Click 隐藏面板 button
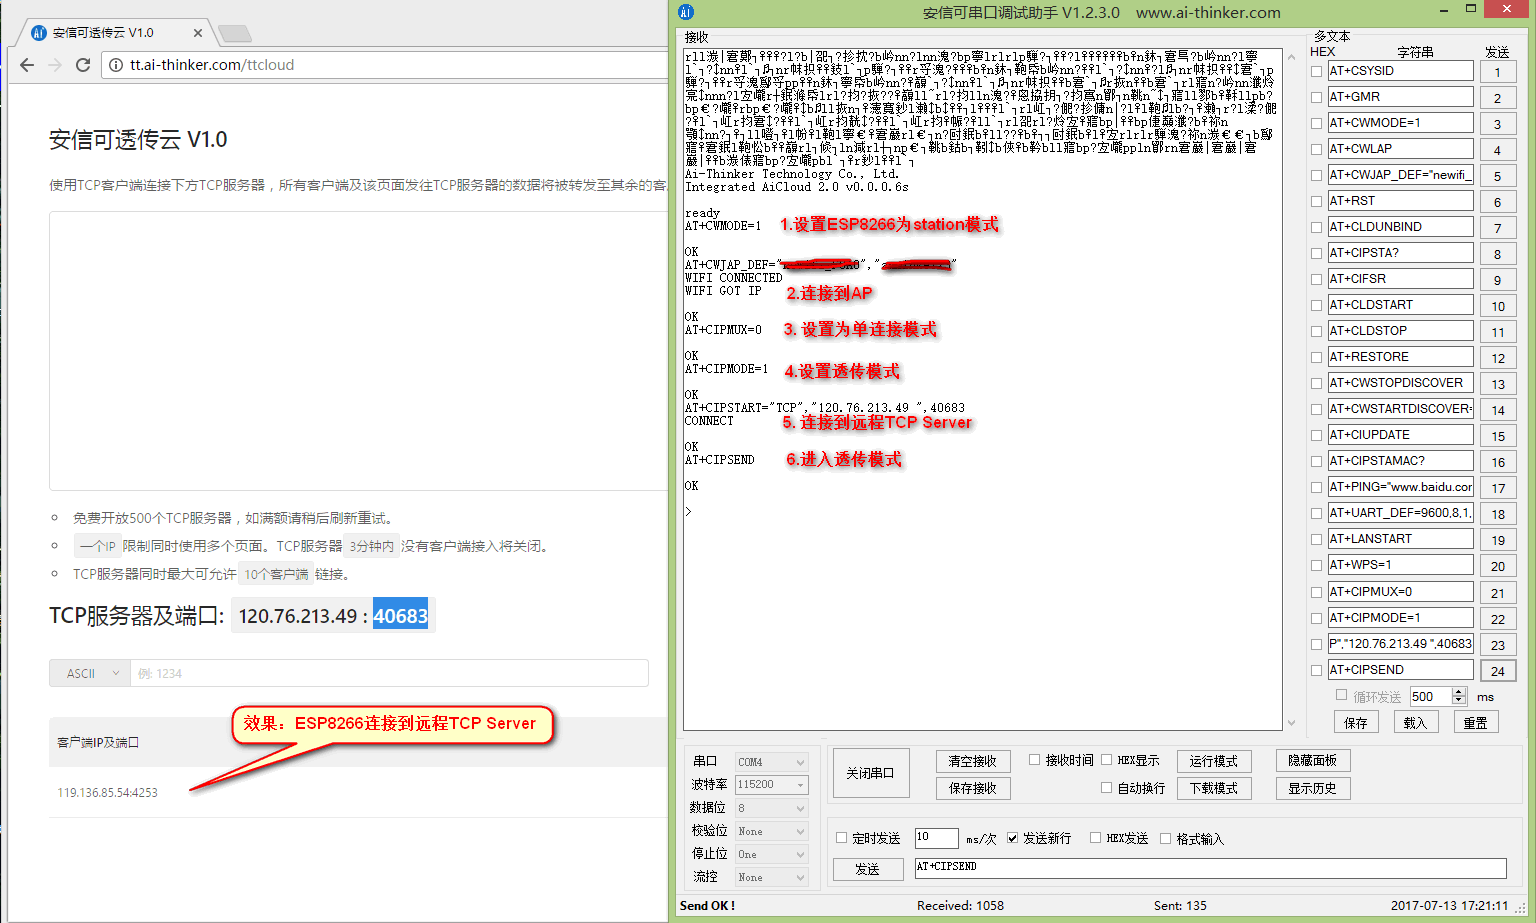This screenshot has width=1536, height=923. pyautogui.click(x=1312, y=761)
